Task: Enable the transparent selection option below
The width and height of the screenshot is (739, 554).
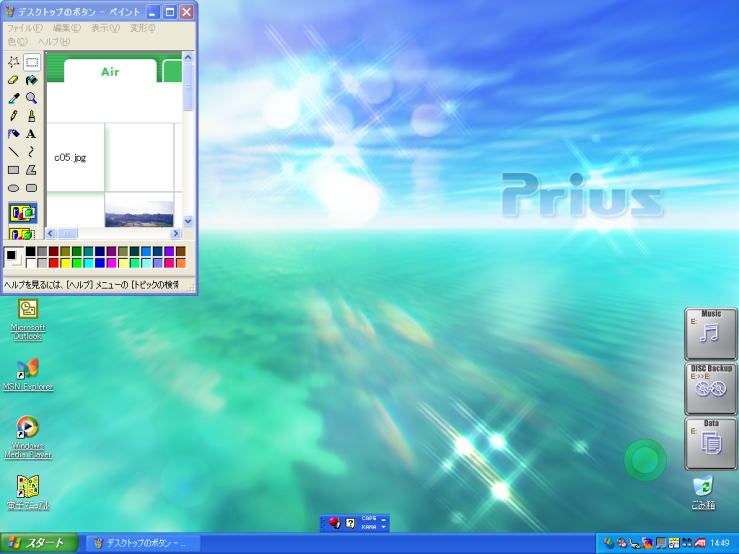Action: coord(23,233)
